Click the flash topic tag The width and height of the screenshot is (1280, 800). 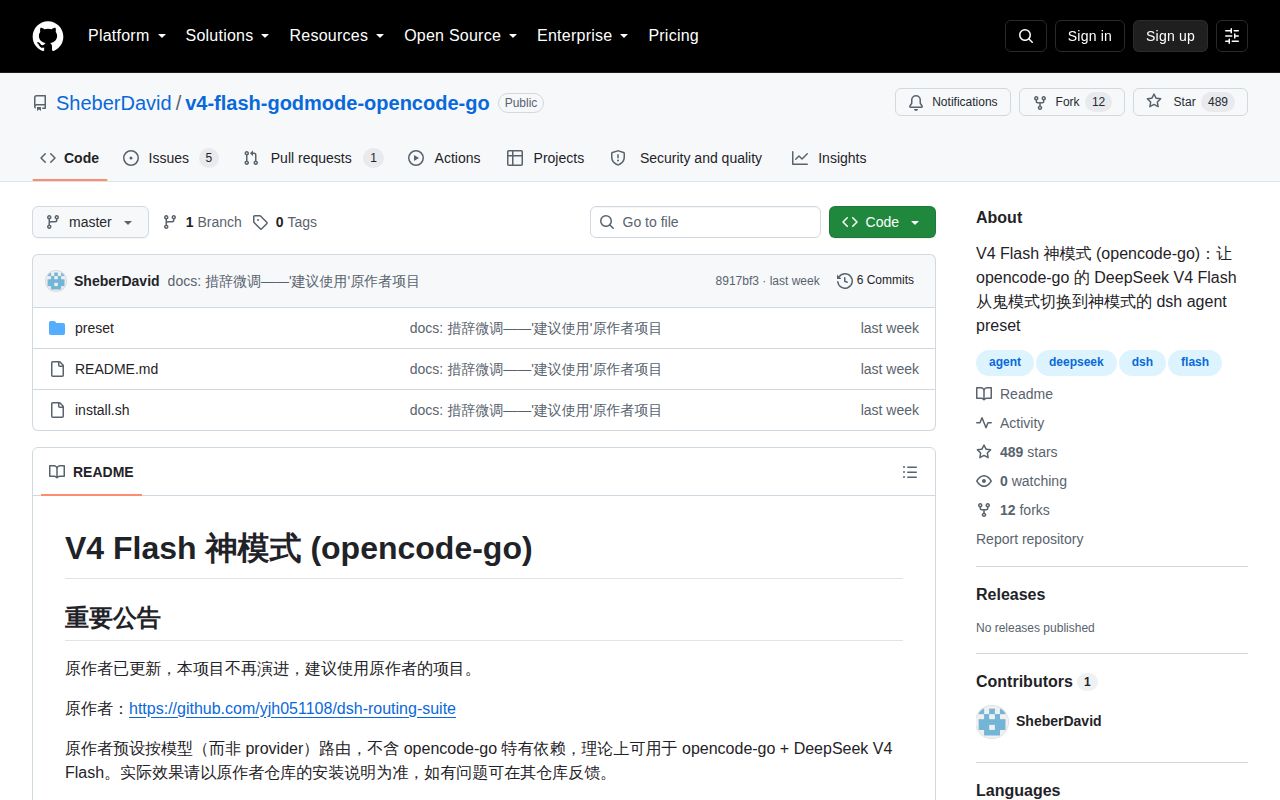pos(1195,362)
